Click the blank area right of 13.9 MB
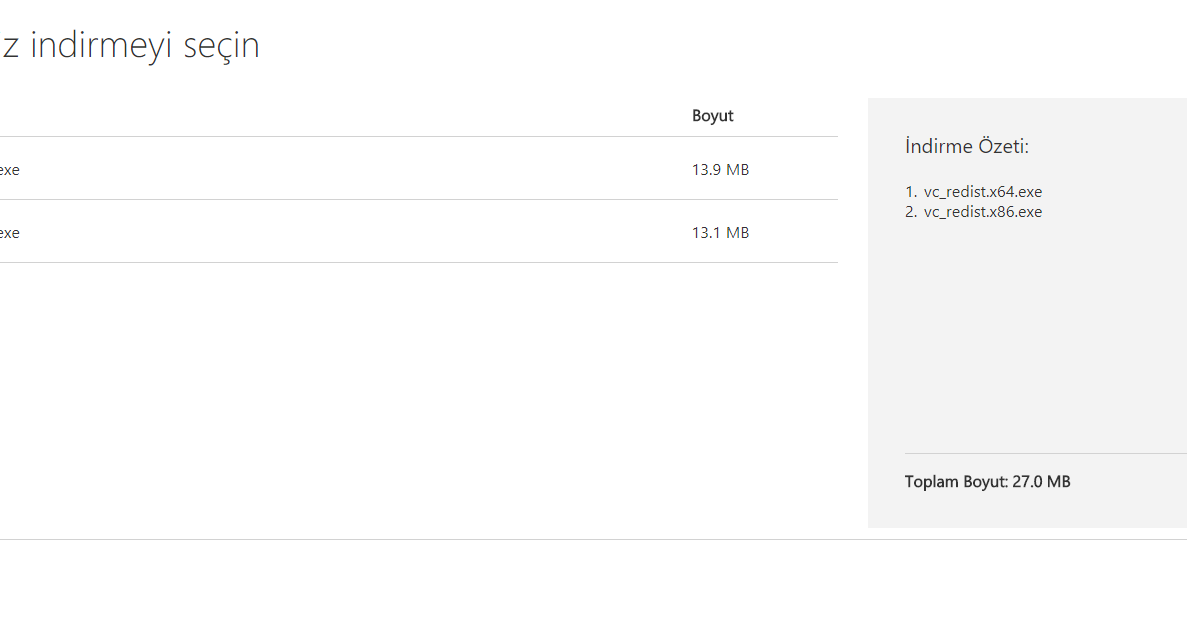 [x=795, y=170]
